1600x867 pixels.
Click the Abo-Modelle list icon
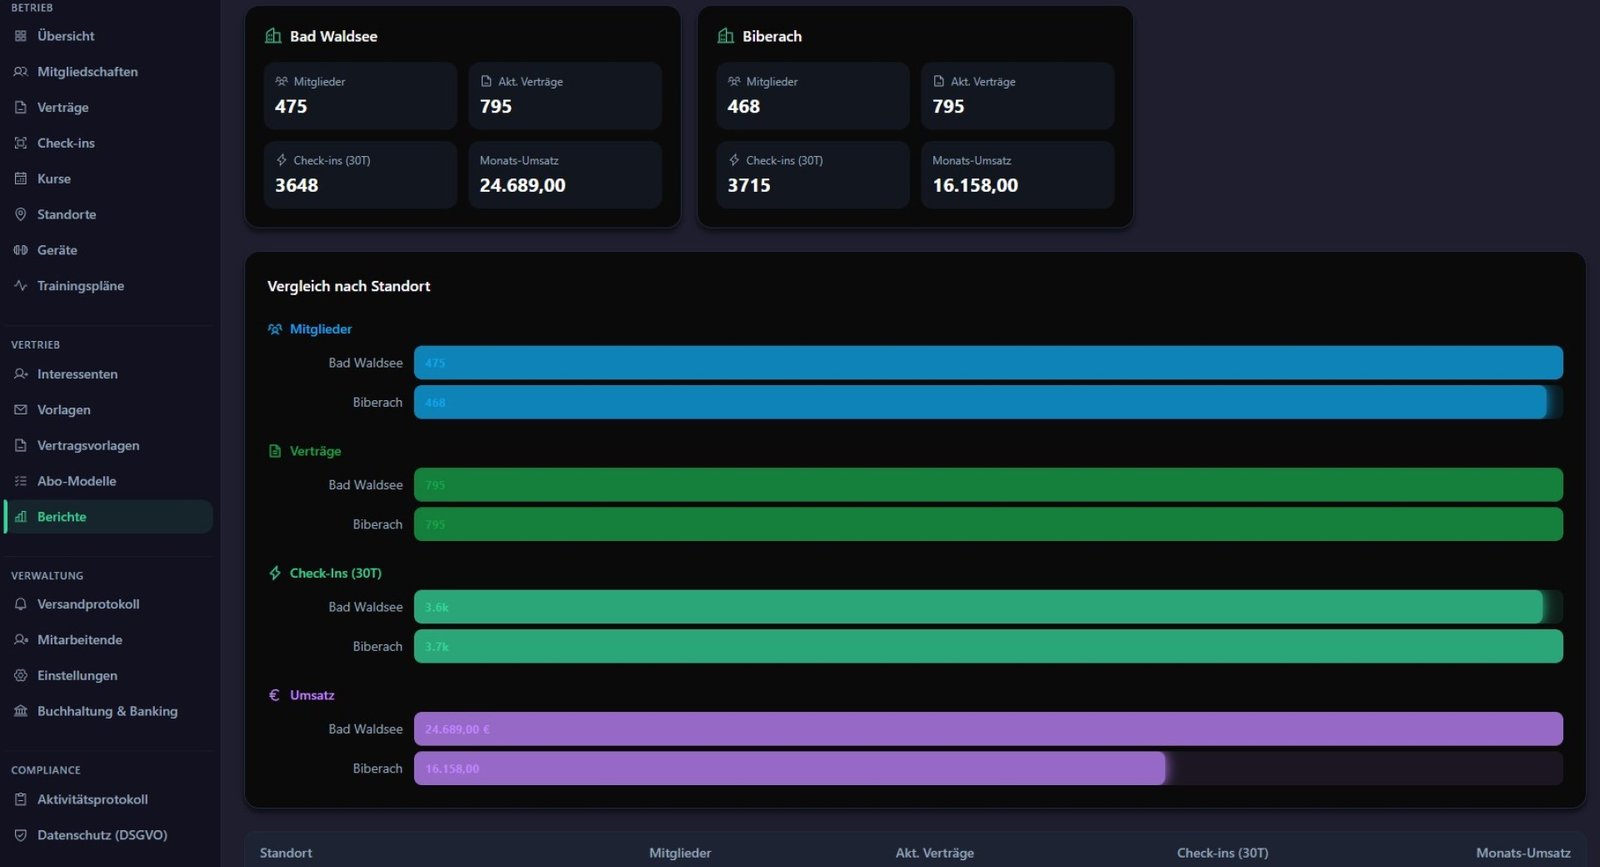click(x=20, y=481)
